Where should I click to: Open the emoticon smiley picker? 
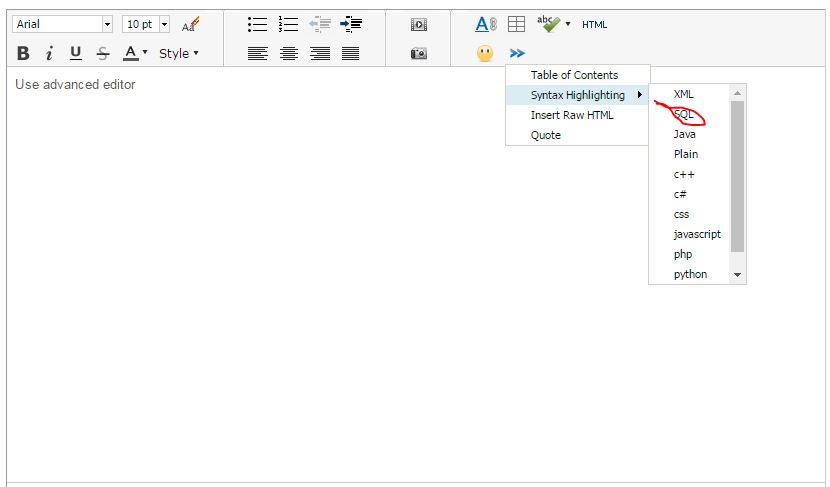485,53
